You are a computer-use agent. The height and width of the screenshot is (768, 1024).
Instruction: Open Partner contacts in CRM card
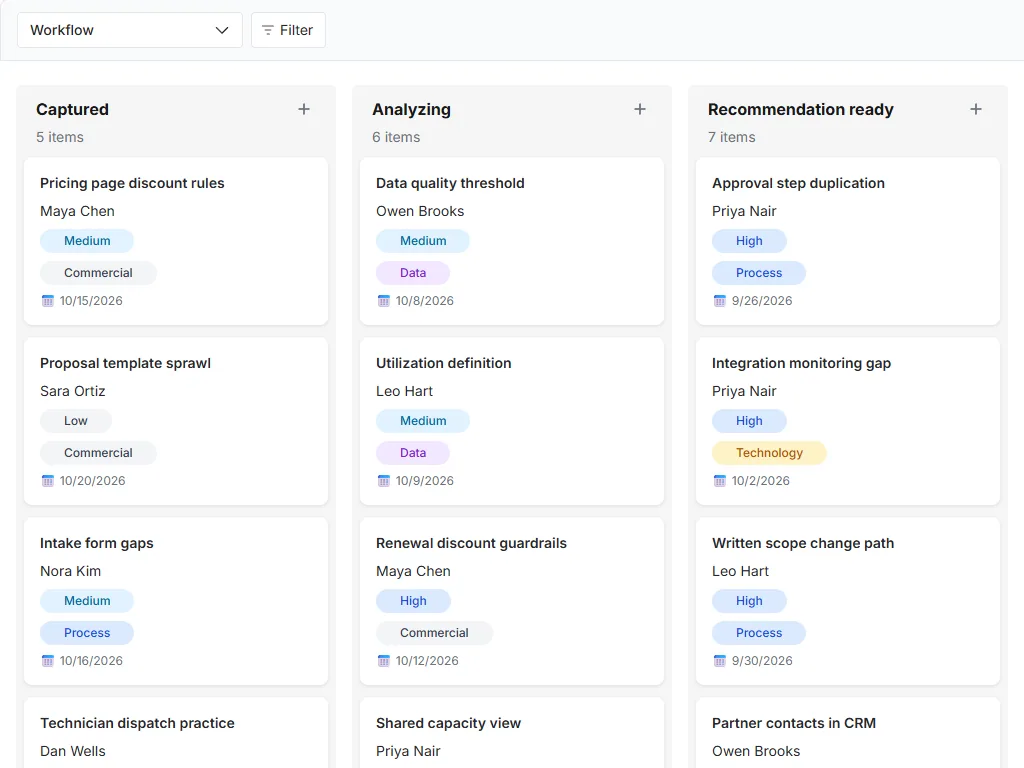(x=848, y=733)
